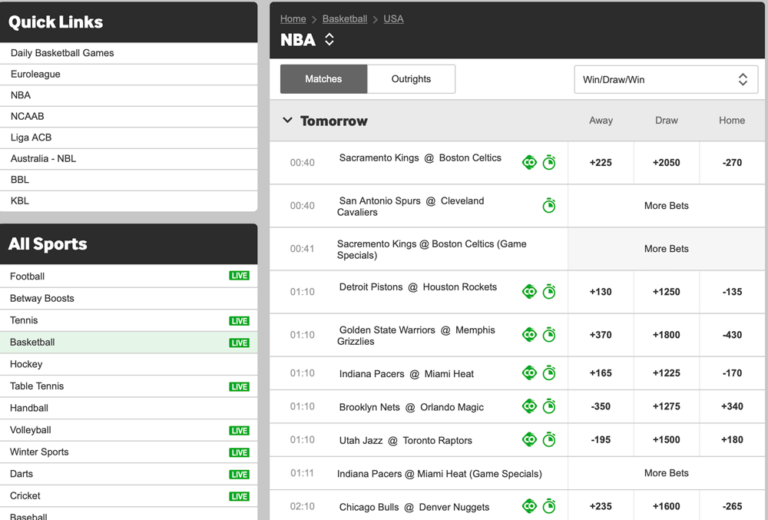Click the LIVE badge next to Volleyball
The width and height of the screenshot is (768, 520).
point(239,430)
